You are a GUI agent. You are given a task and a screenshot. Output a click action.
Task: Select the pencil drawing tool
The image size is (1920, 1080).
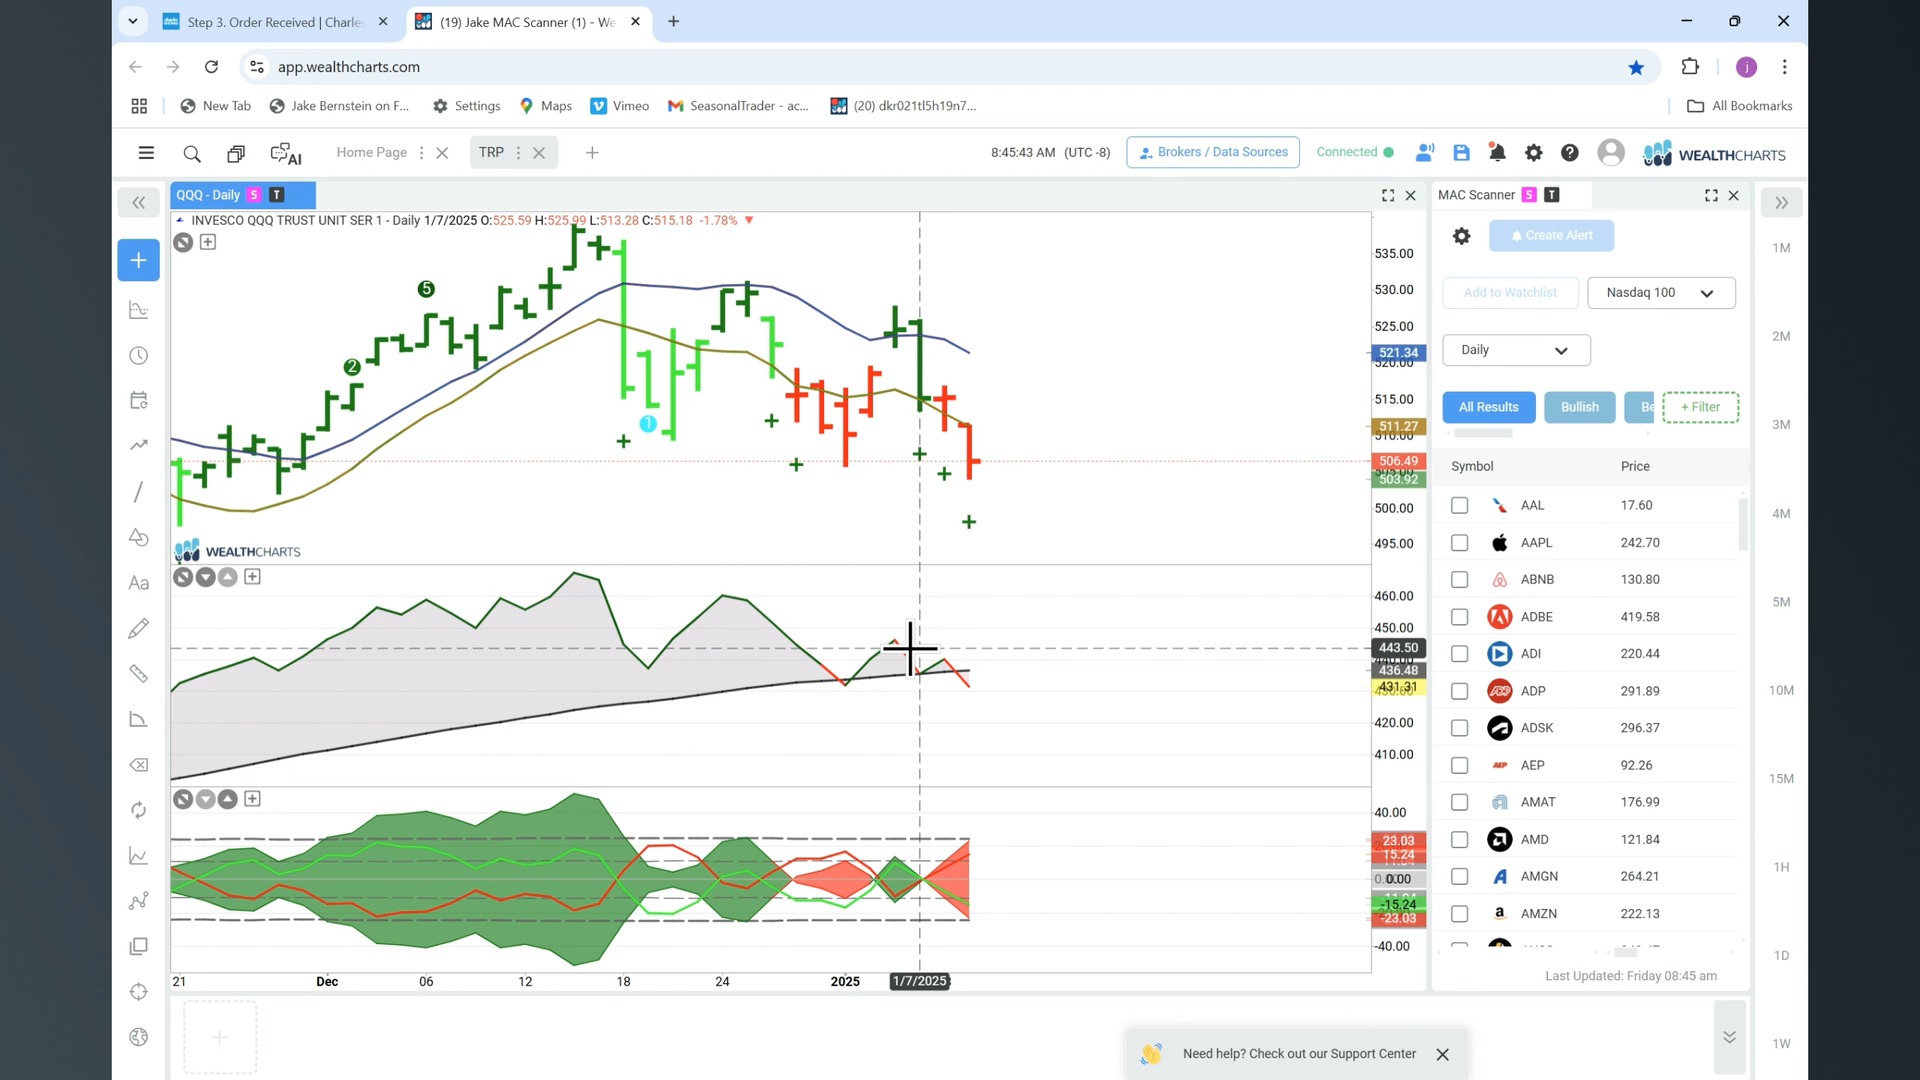coord(139,628)
